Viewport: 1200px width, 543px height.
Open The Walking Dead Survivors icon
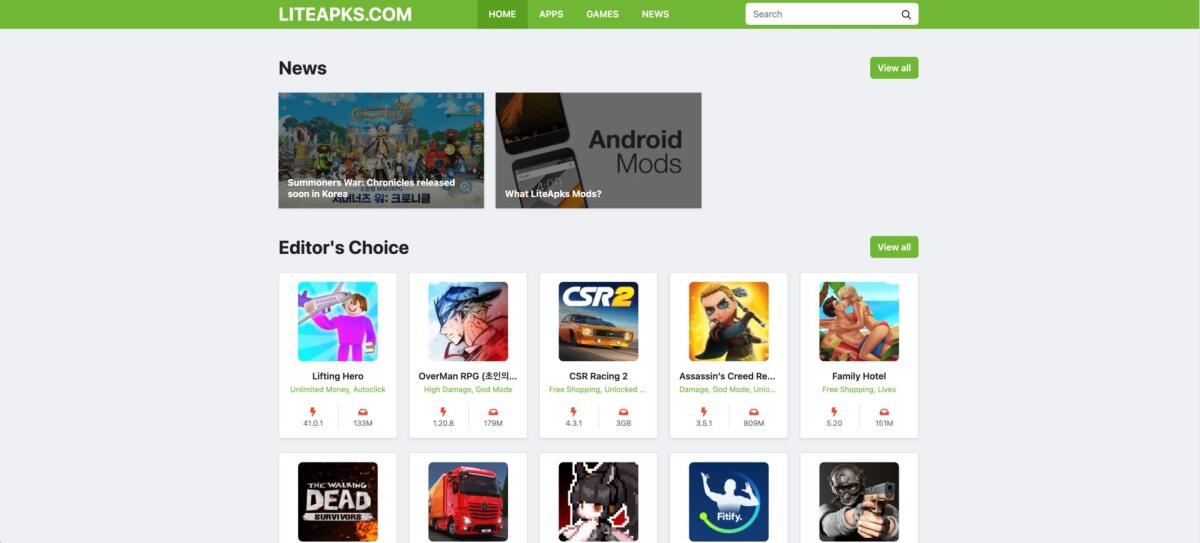click(338, 502)
